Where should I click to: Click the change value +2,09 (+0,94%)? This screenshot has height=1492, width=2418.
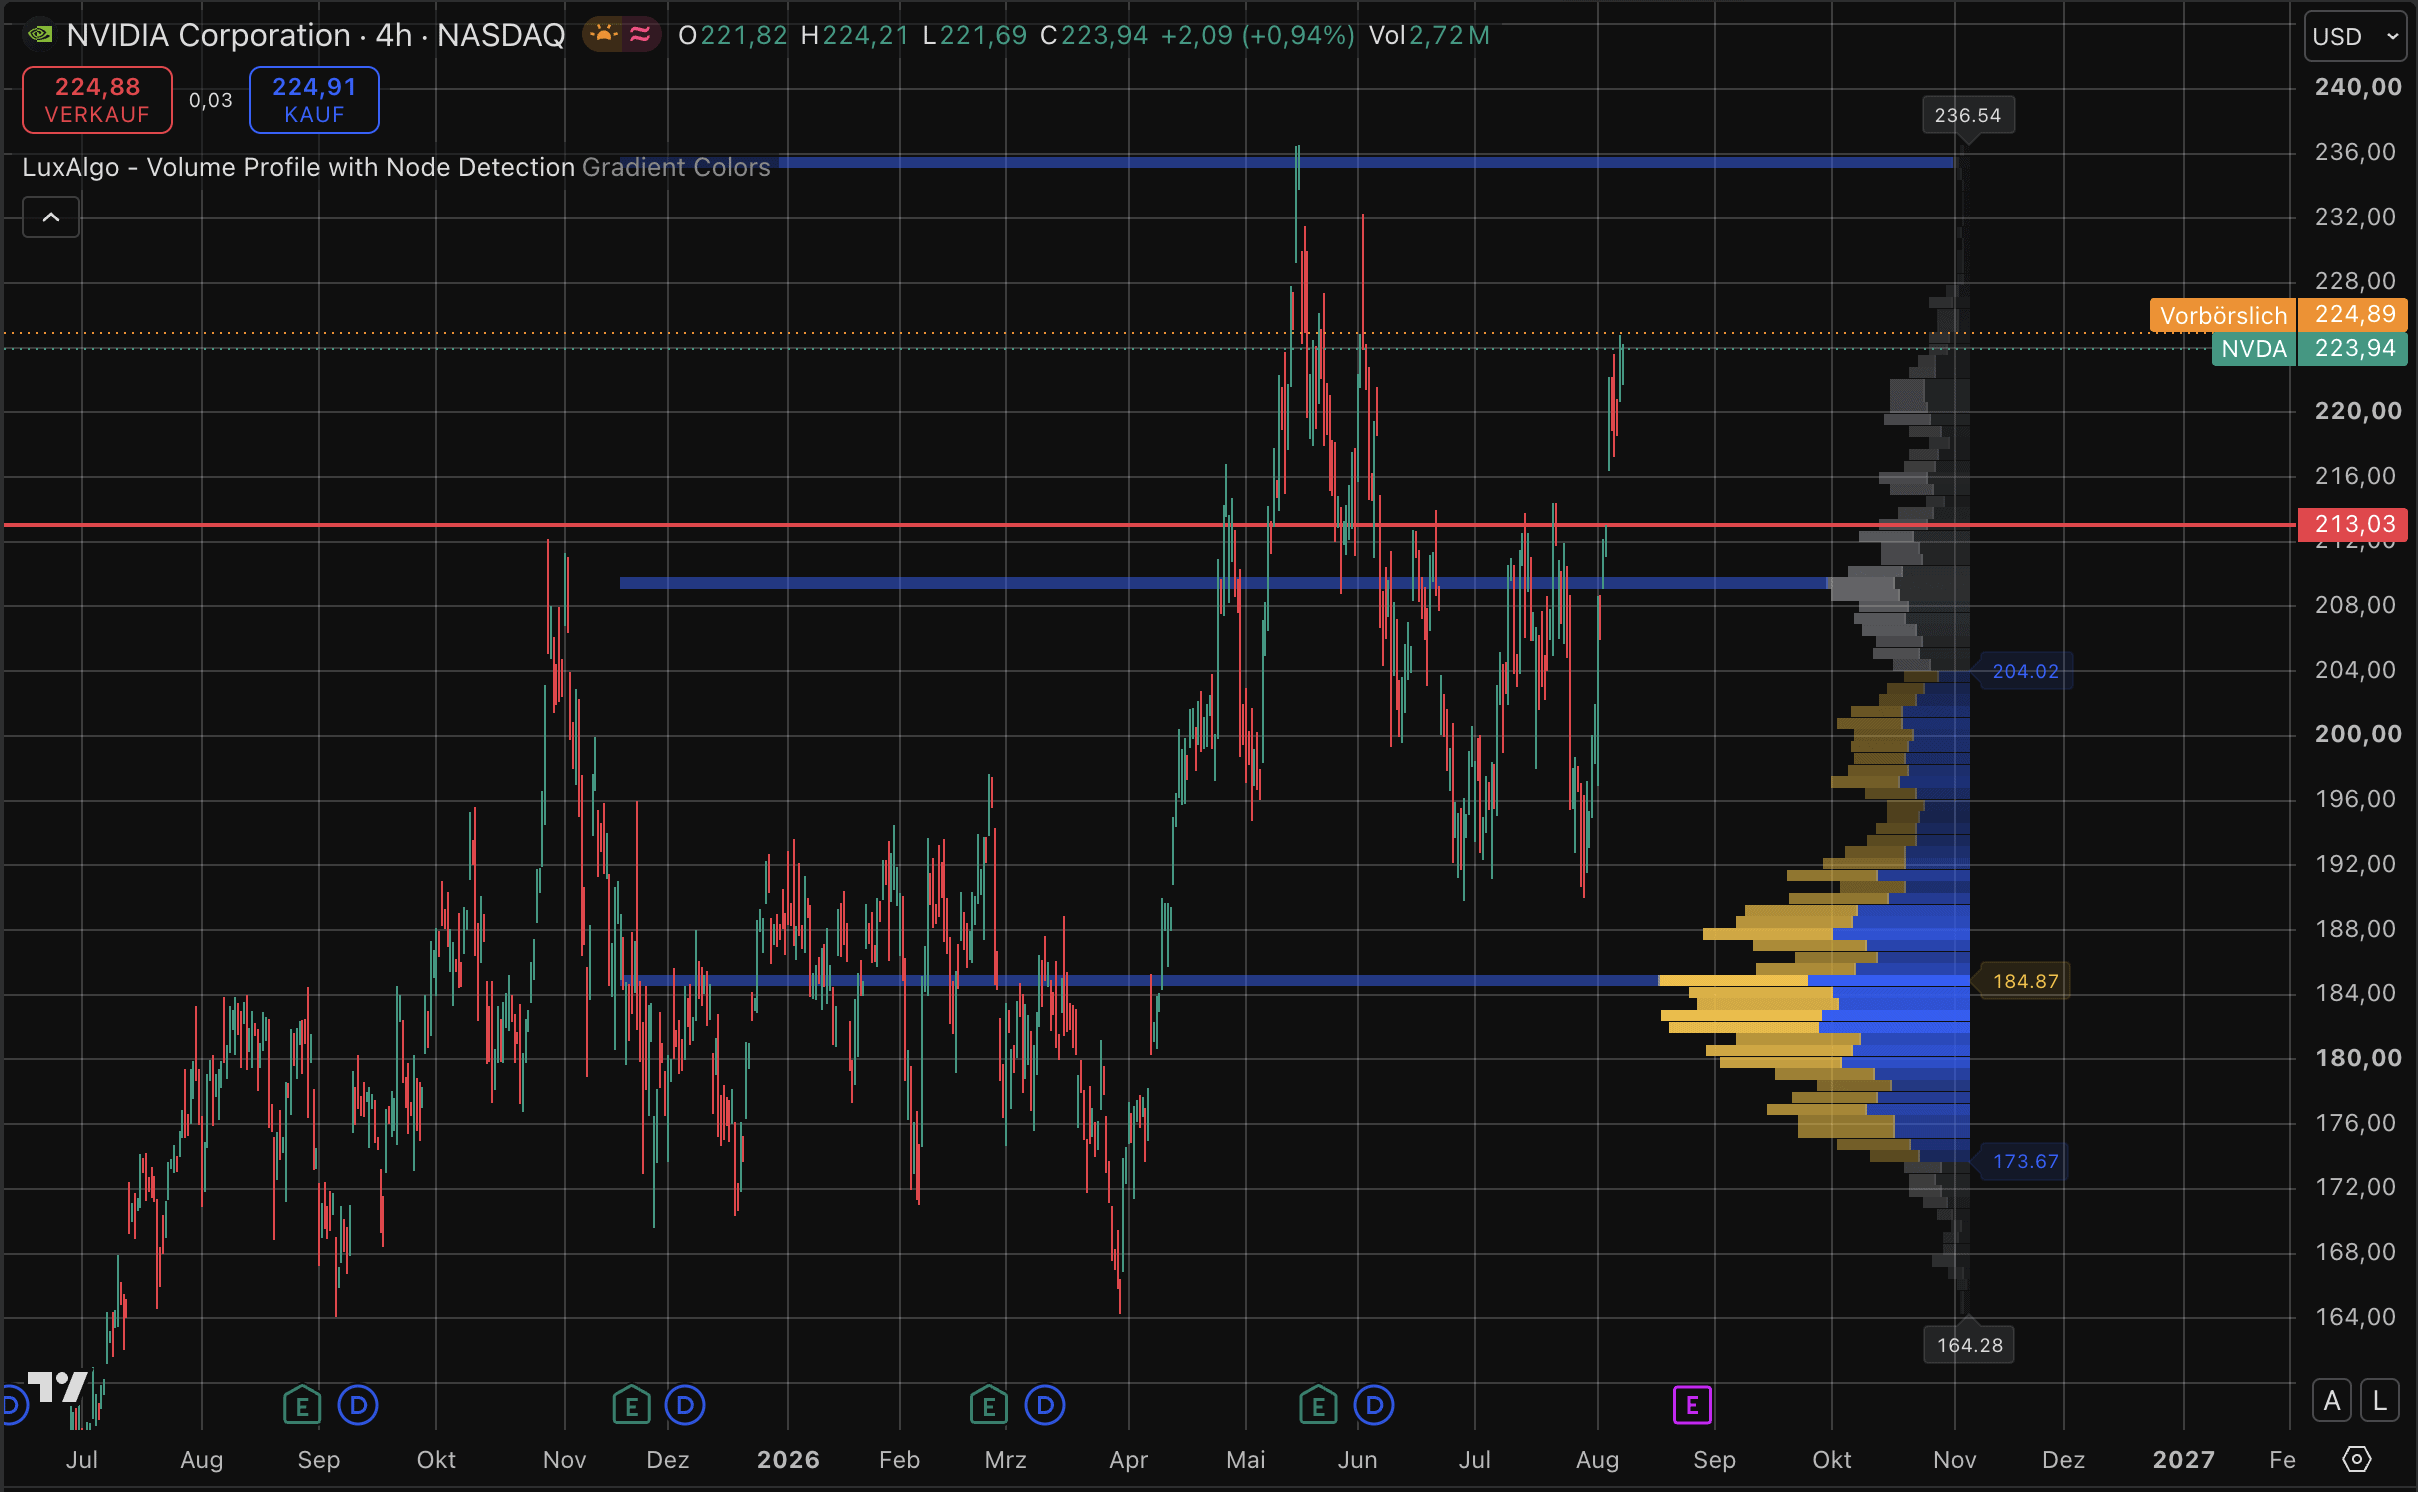[1257, 35]
